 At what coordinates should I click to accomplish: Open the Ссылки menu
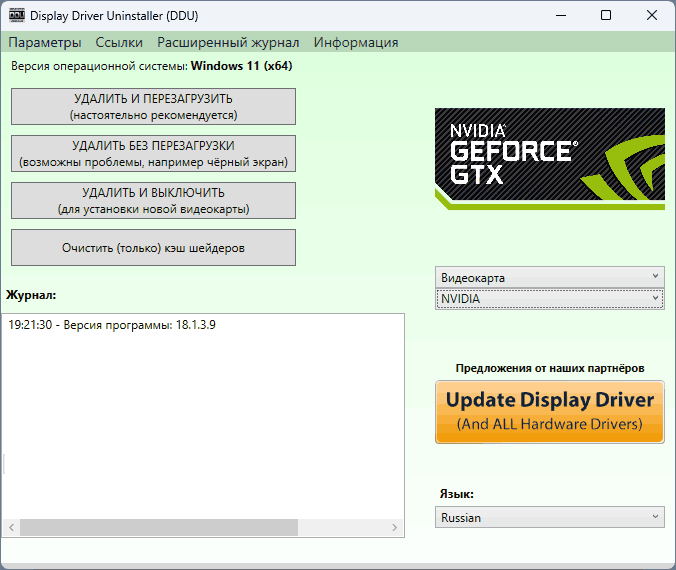click(119, 42)
